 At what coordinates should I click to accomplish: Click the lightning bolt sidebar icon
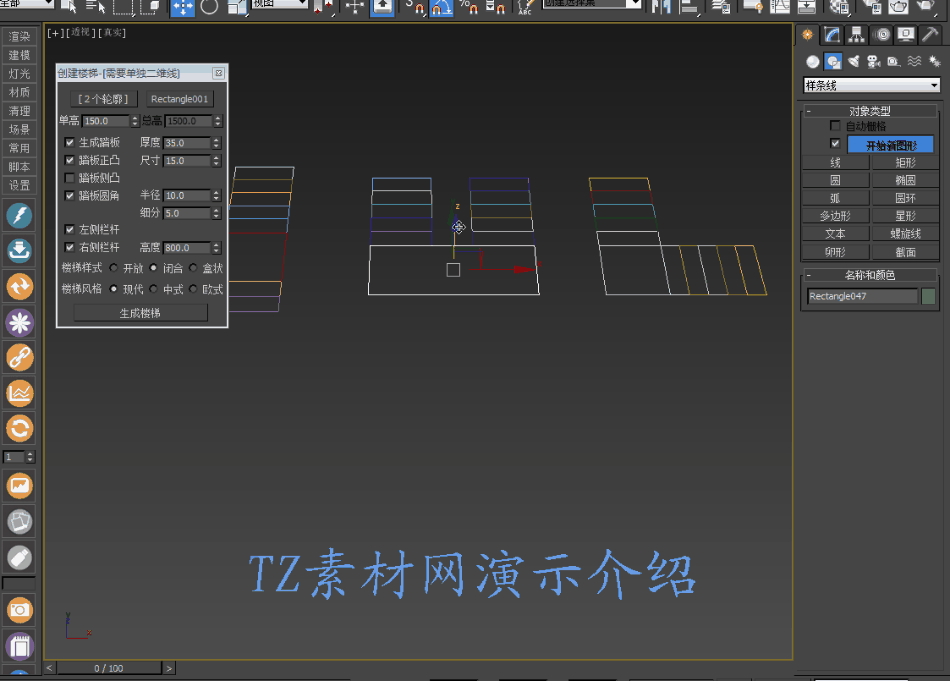click(20, 216)
